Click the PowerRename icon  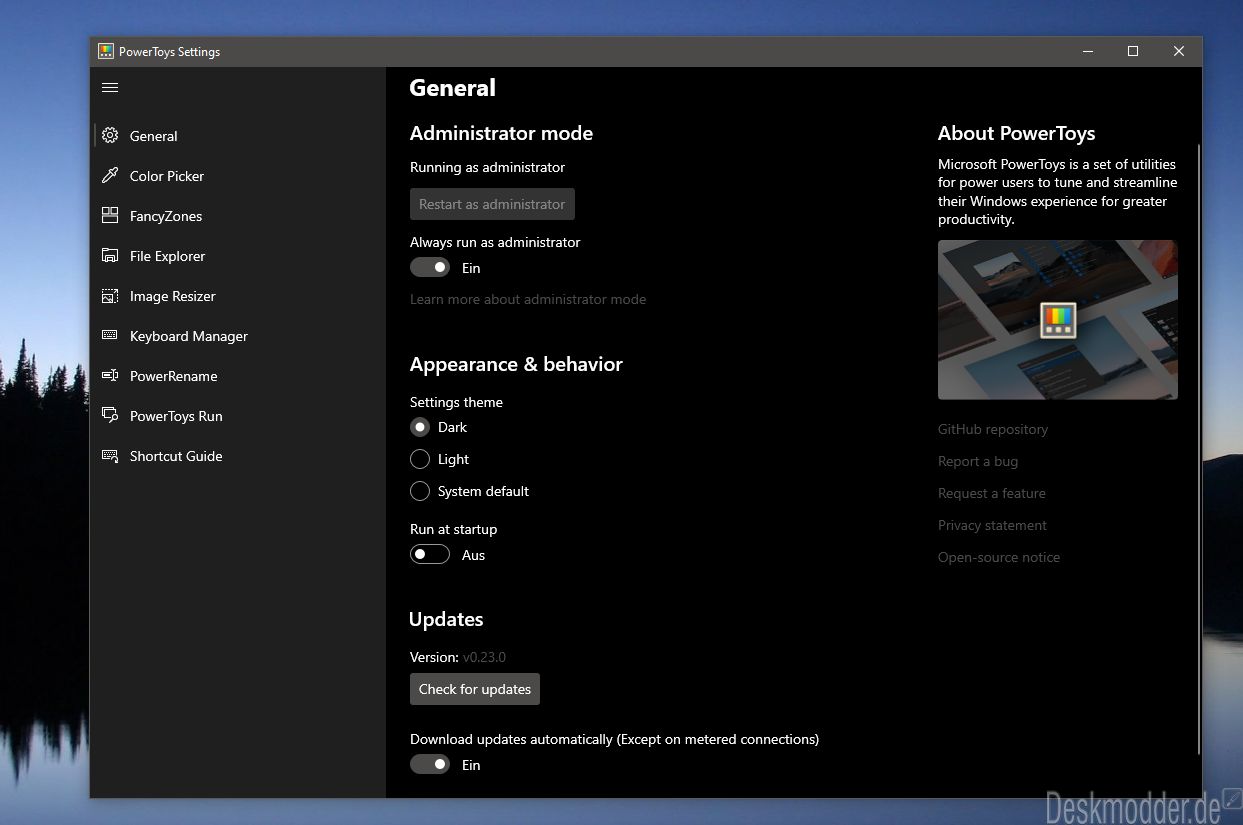point(110,376)
